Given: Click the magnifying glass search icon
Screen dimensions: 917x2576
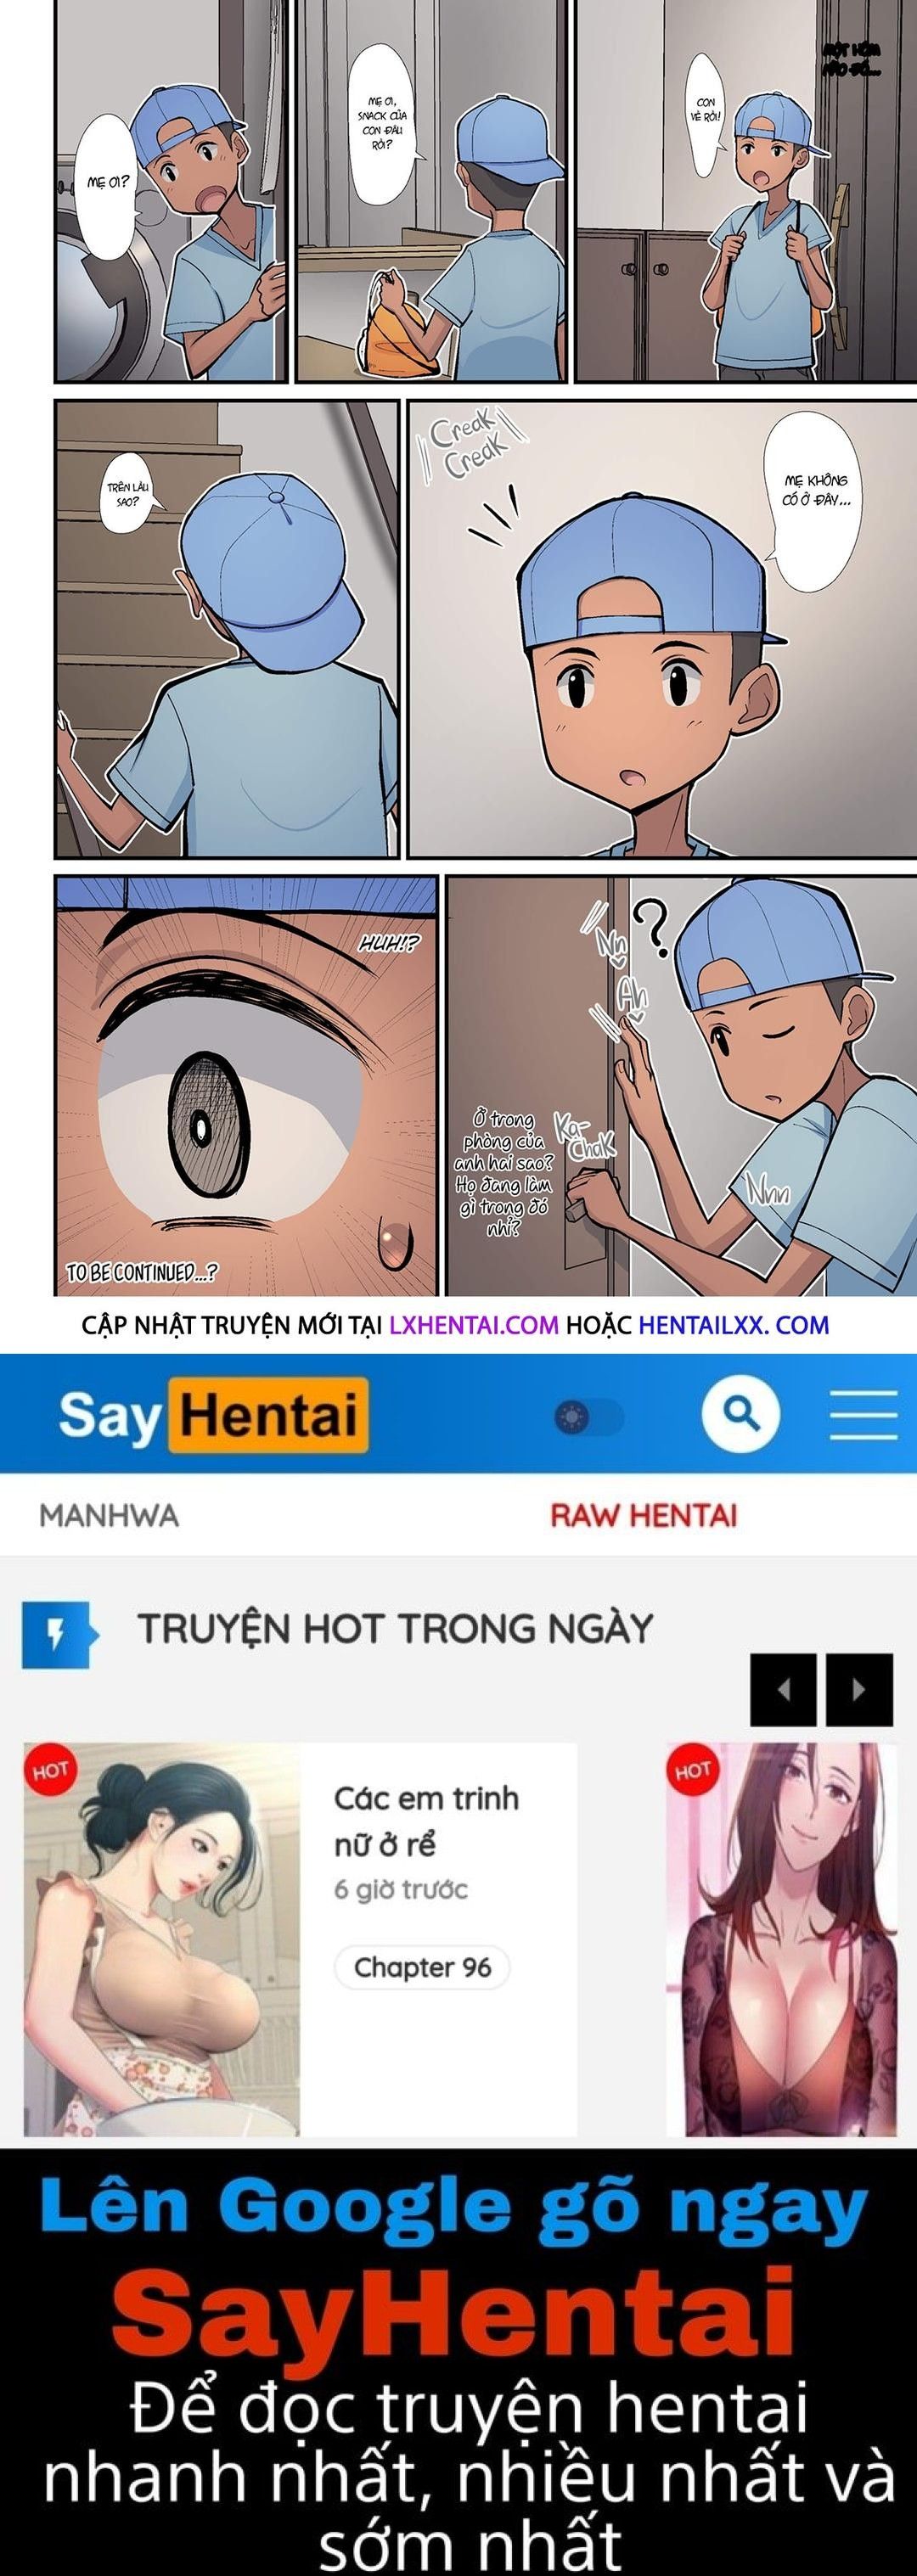Looking at the screenshot, I should tap(740, 1414).
